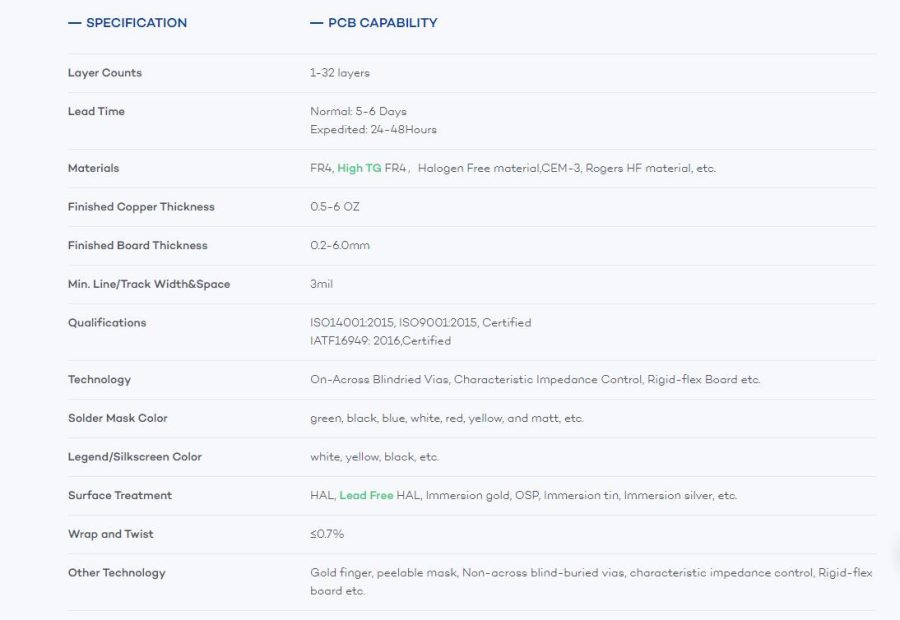
Task: Click the Materials row label
Action: click(x=93, y=169)
